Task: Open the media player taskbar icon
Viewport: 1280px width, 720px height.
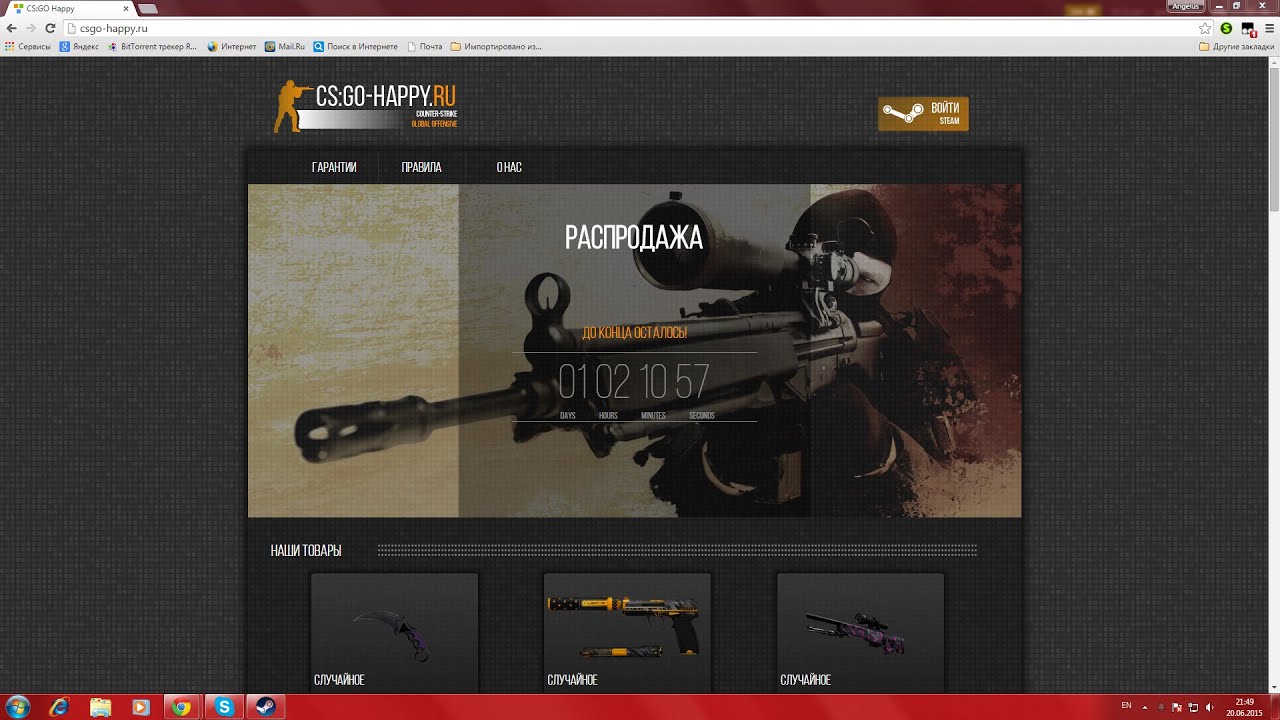Action: pyautogui.click(x=141, y=707)
